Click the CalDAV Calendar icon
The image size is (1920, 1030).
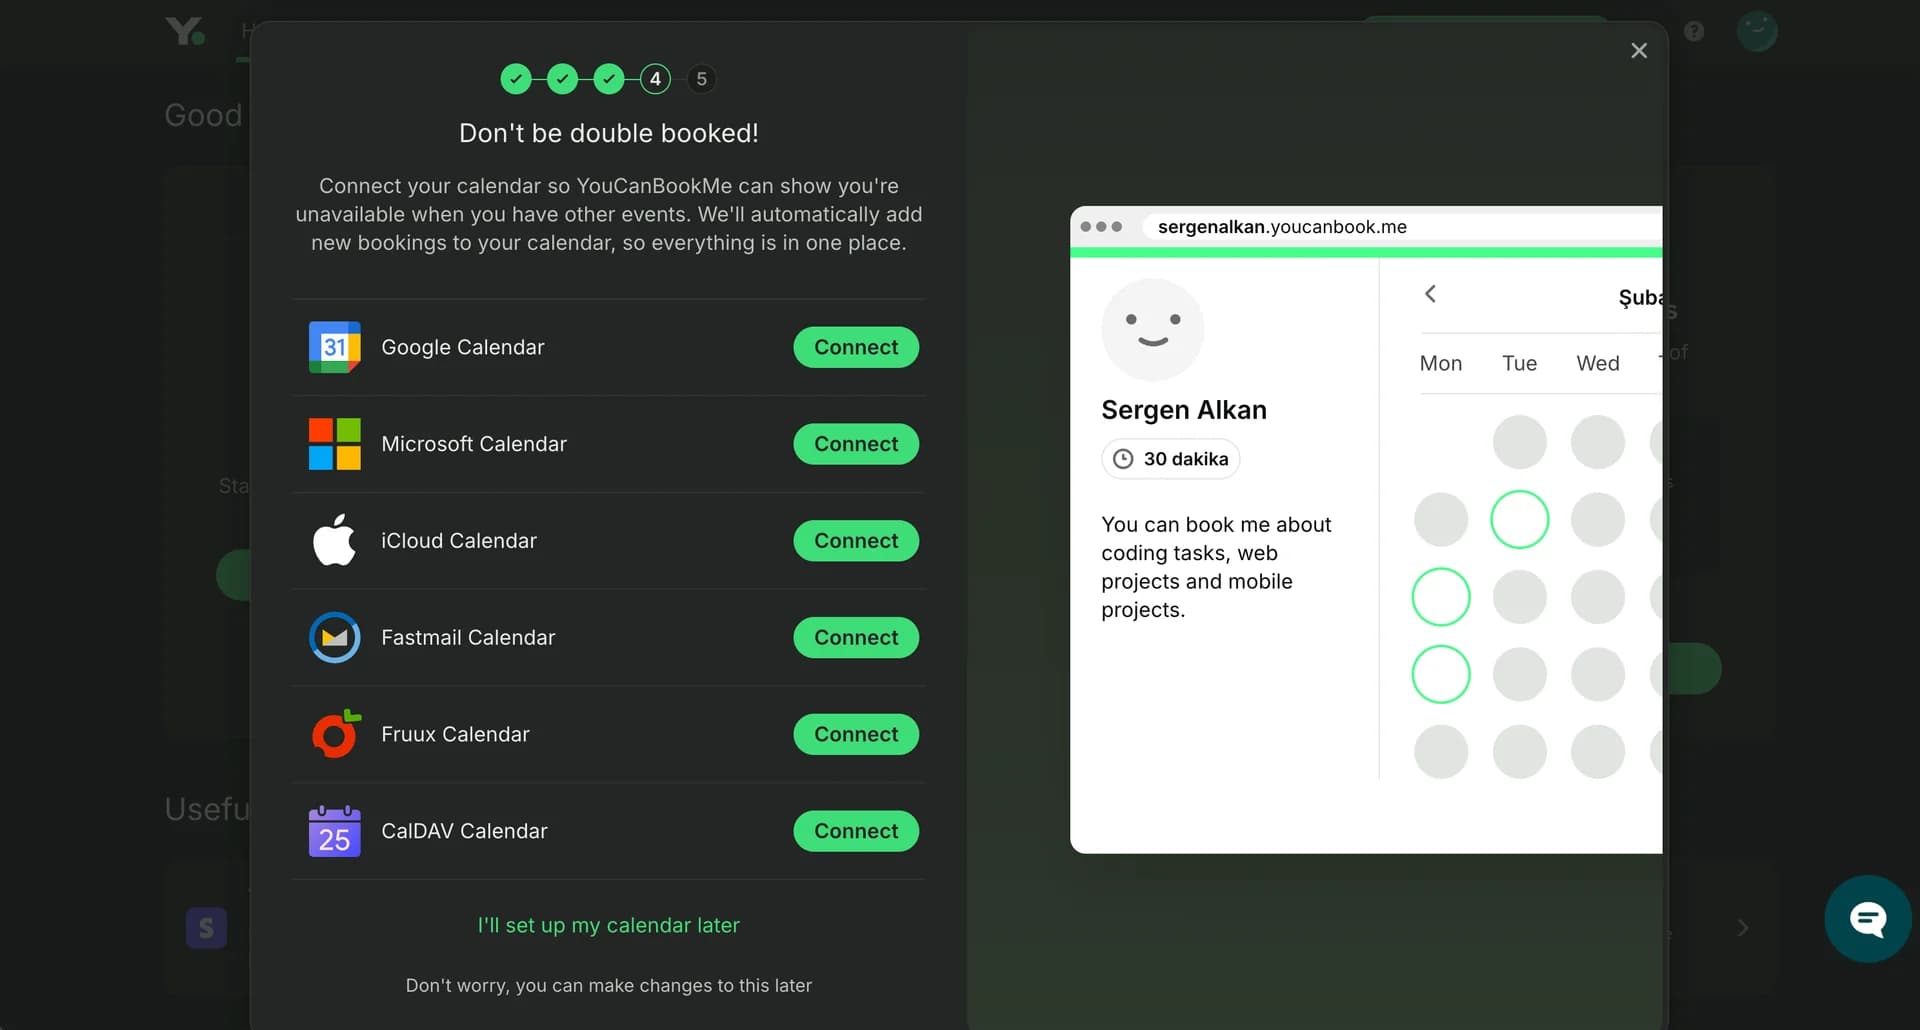[335, 831]
